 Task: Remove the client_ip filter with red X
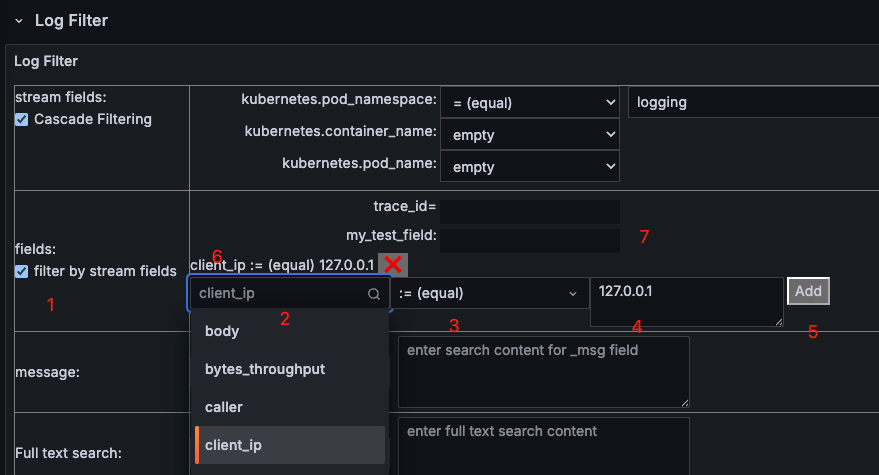pyautogui.click(x=393, y=264)
